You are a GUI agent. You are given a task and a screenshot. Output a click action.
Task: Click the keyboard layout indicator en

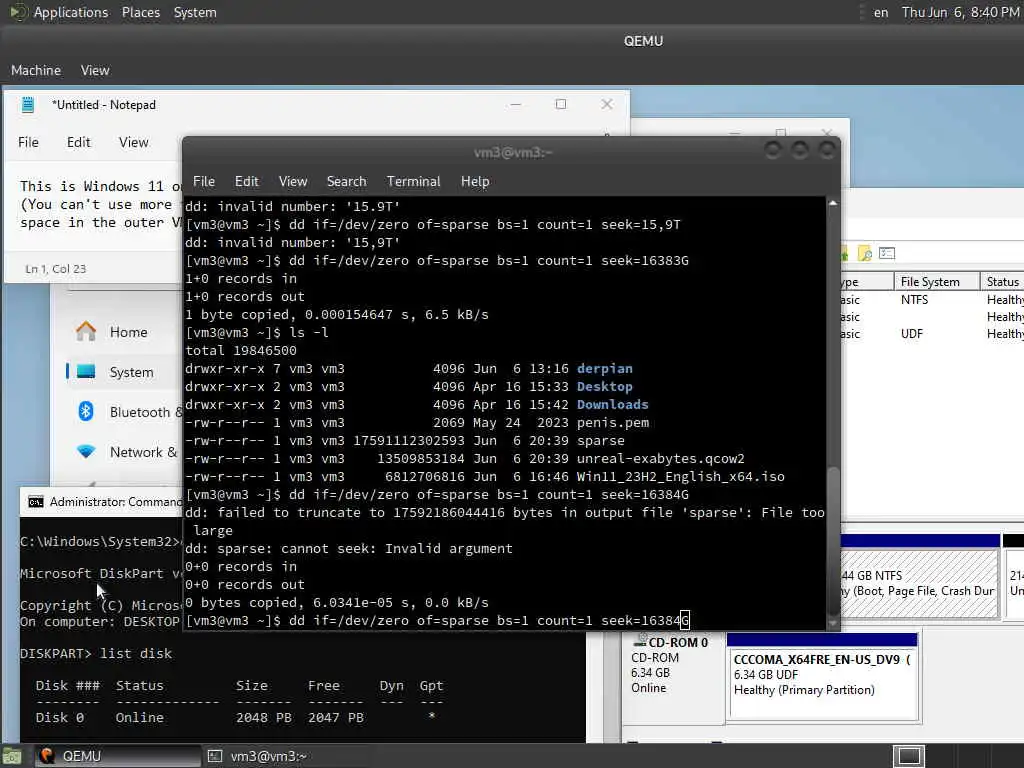(x=880, y=12)
